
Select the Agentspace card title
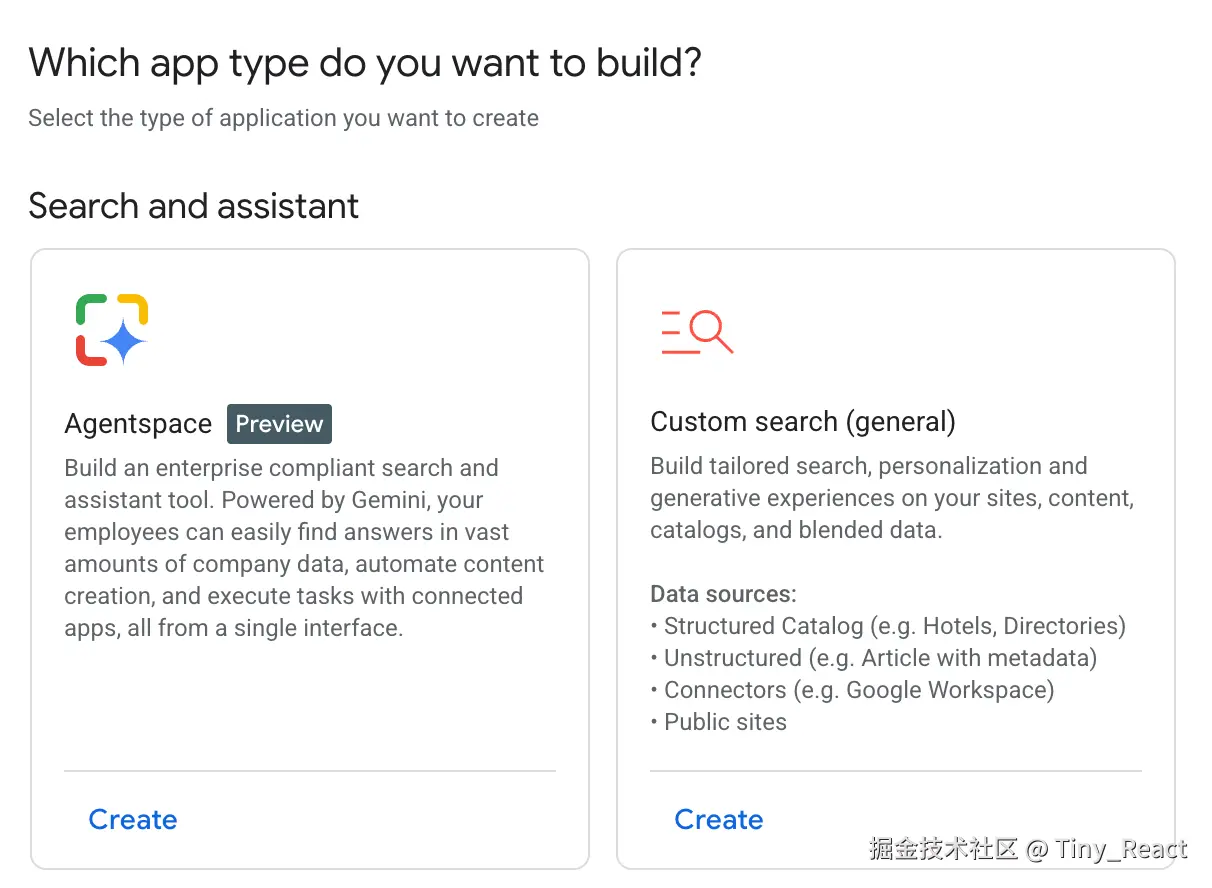click(x=138, y=424)
